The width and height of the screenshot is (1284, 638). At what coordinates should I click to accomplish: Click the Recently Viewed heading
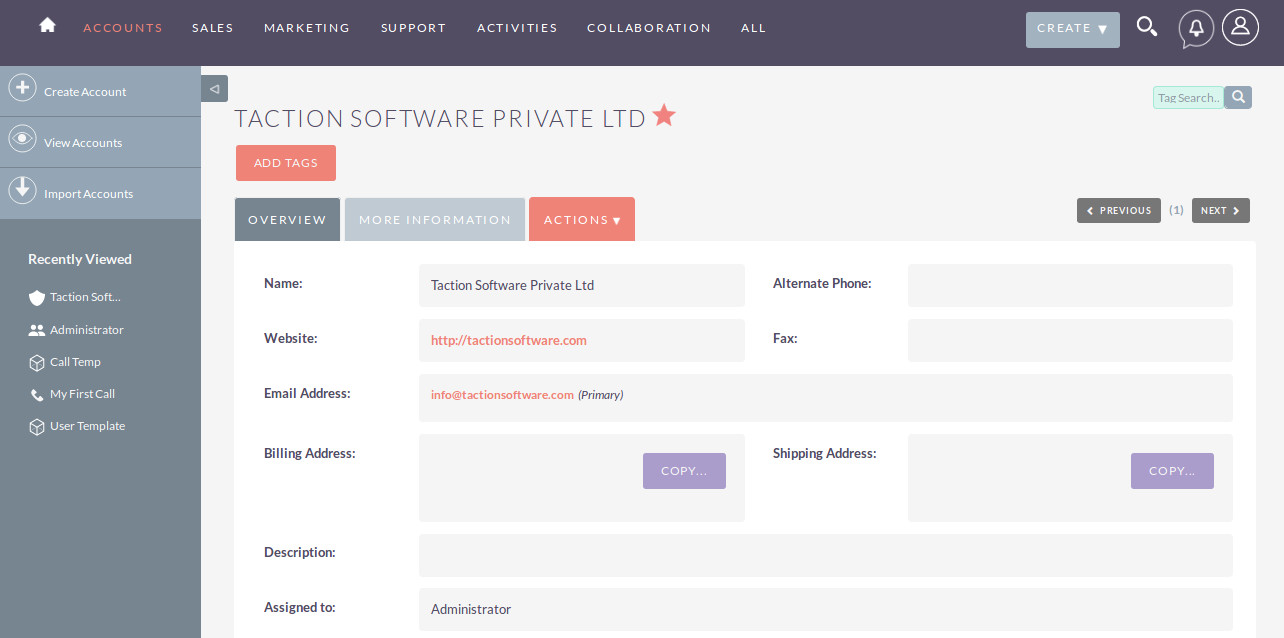(80, 259)
